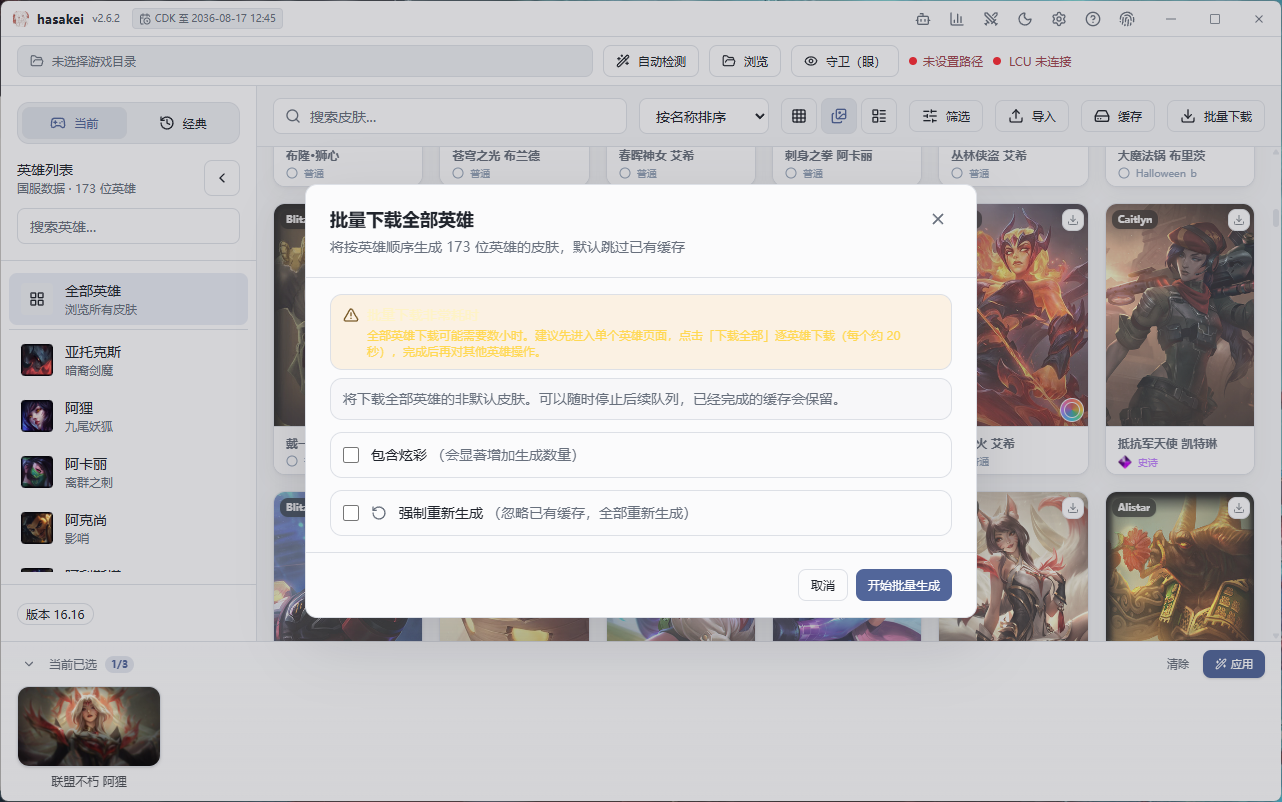Close the 批量下载全部英雄 dialog
Image resolution: width=1282 pixels, height=802 pixels.
938,219
